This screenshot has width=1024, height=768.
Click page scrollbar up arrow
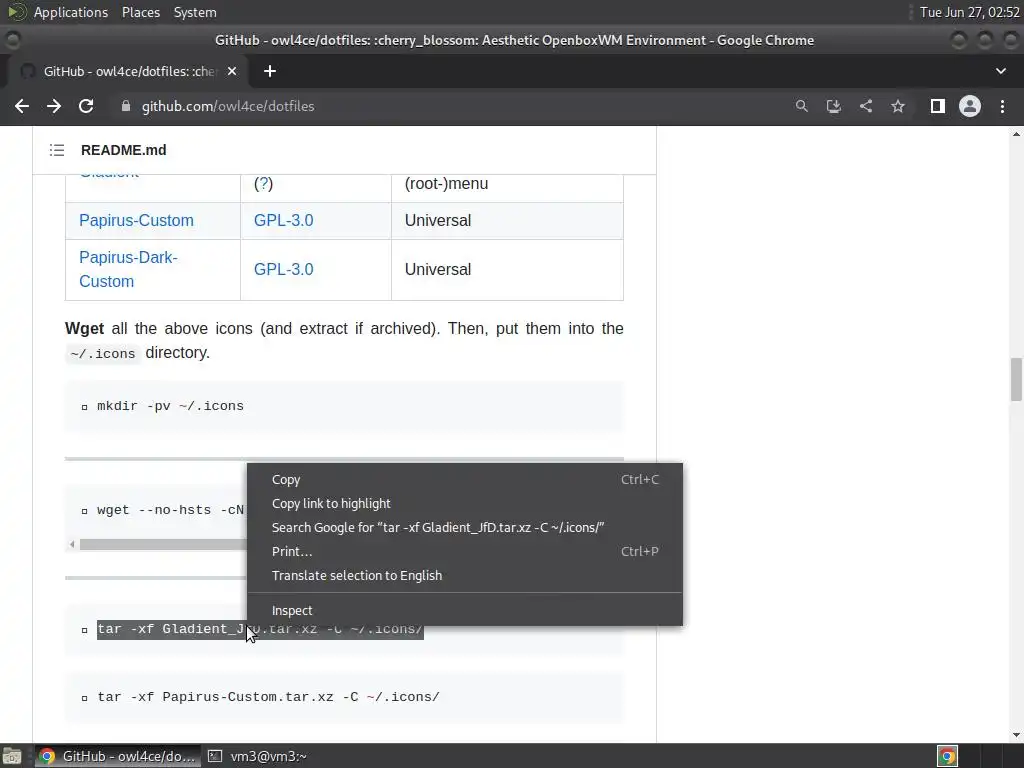[1016, 134]
